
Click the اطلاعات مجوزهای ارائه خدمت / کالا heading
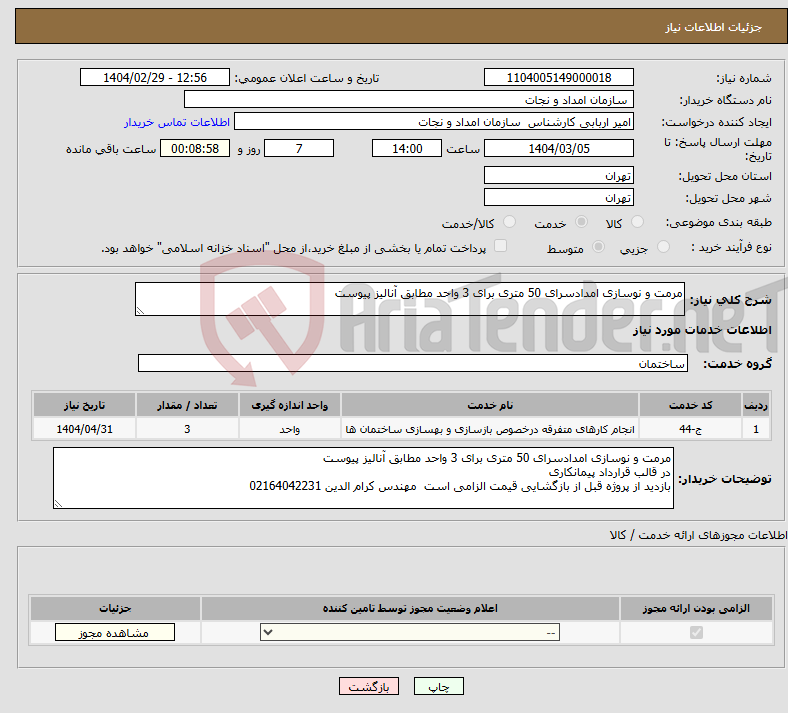point(698,535)
